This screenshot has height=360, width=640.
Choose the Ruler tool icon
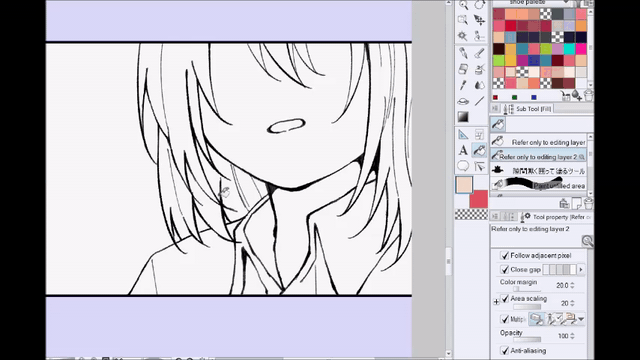pos(463,134)
